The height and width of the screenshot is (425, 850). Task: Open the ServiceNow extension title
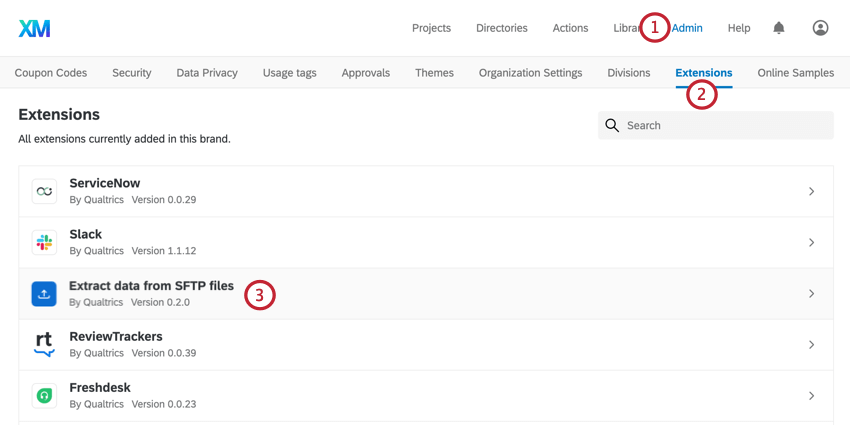(x=105, y=183)
